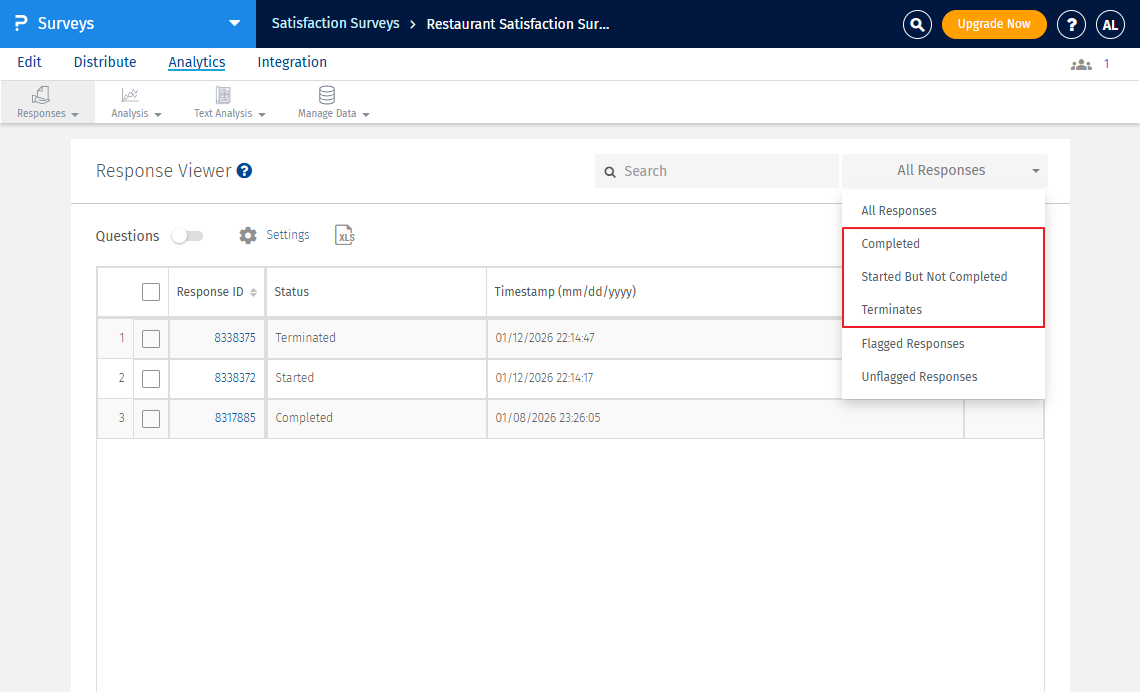Select Completed from the filter list
Viewport: 1140px width, 692px height.
coord(890,244)
